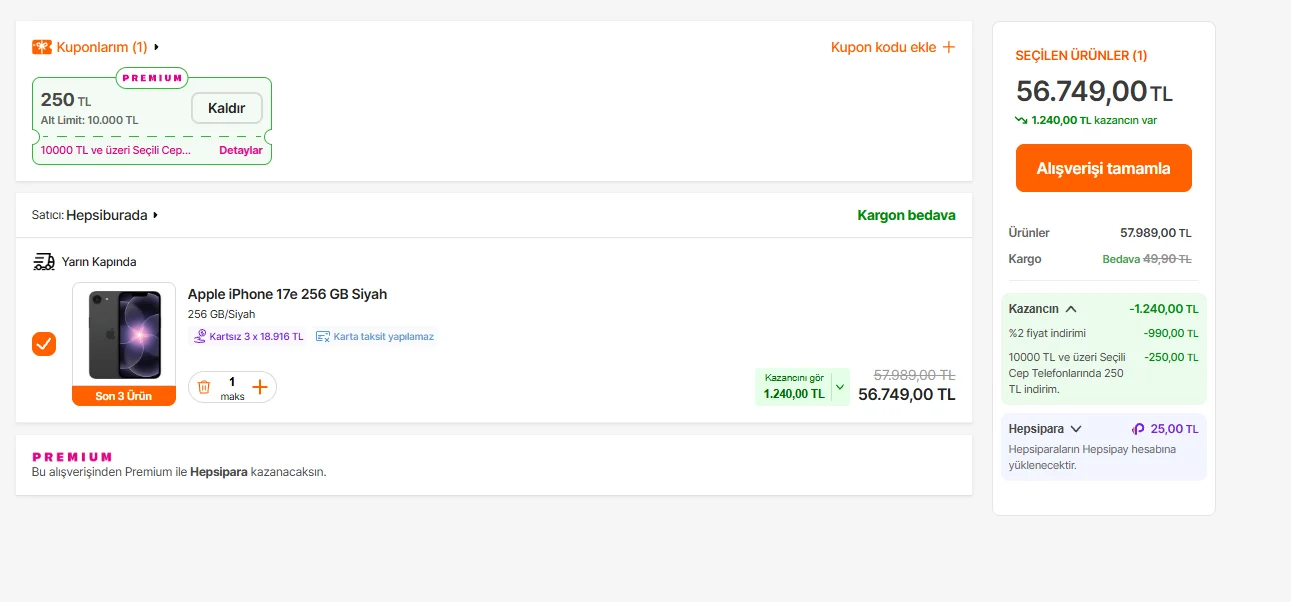Click Kargon bedava label
The width and height of the screenshot is (1291, 602).
pyautogui.click(x=906, y=215)
